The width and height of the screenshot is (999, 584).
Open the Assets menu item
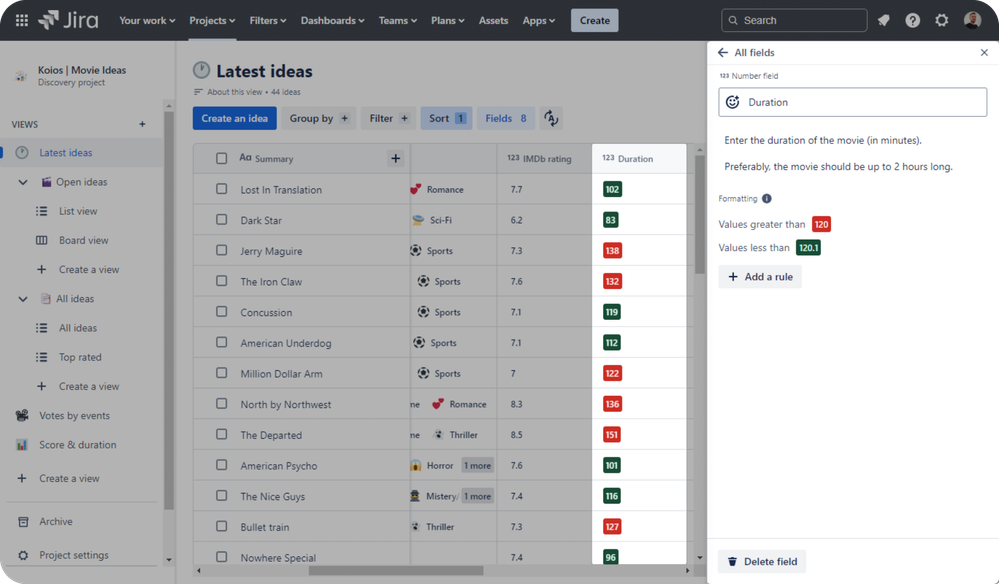pyautogui.click(x=493, y=20)
